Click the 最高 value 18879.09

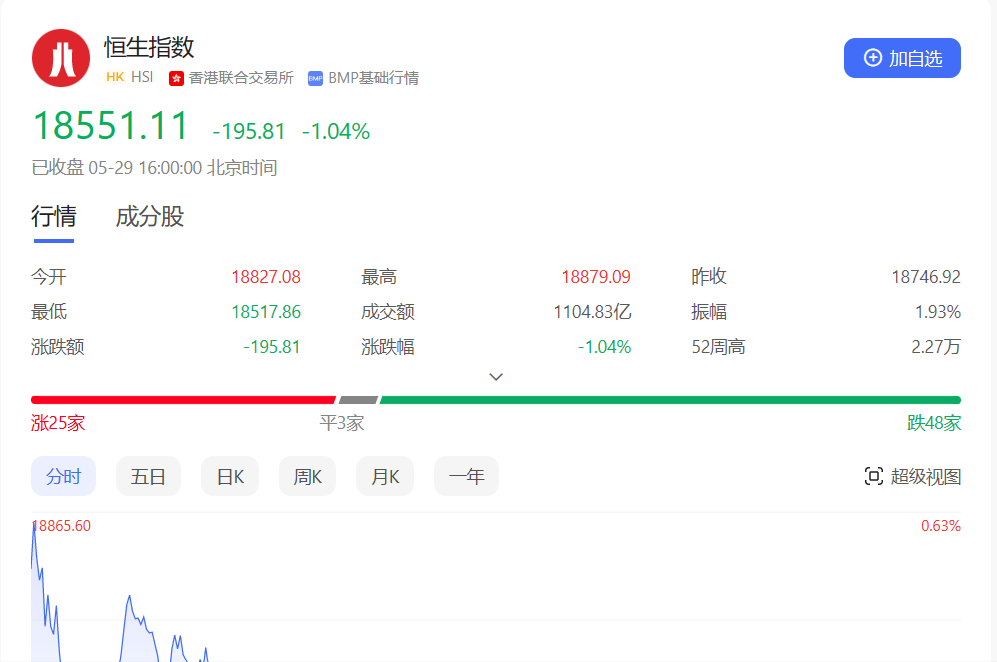tap(596, 277)
